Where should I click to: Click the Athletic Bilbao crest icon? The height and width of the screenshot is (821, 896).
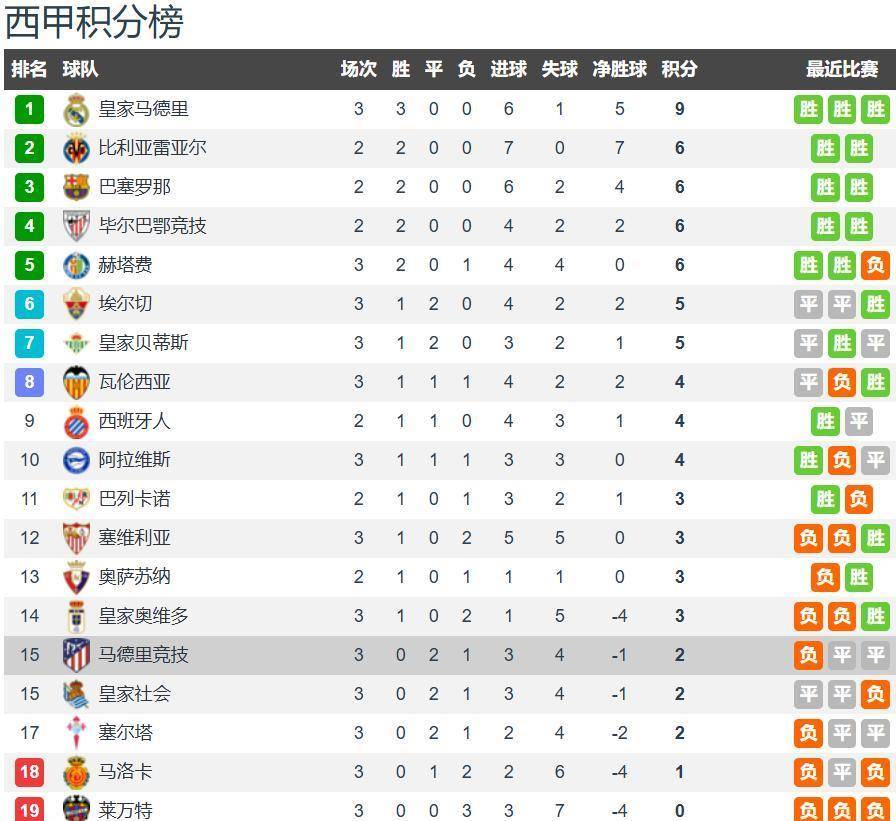[x=76, y=226]
